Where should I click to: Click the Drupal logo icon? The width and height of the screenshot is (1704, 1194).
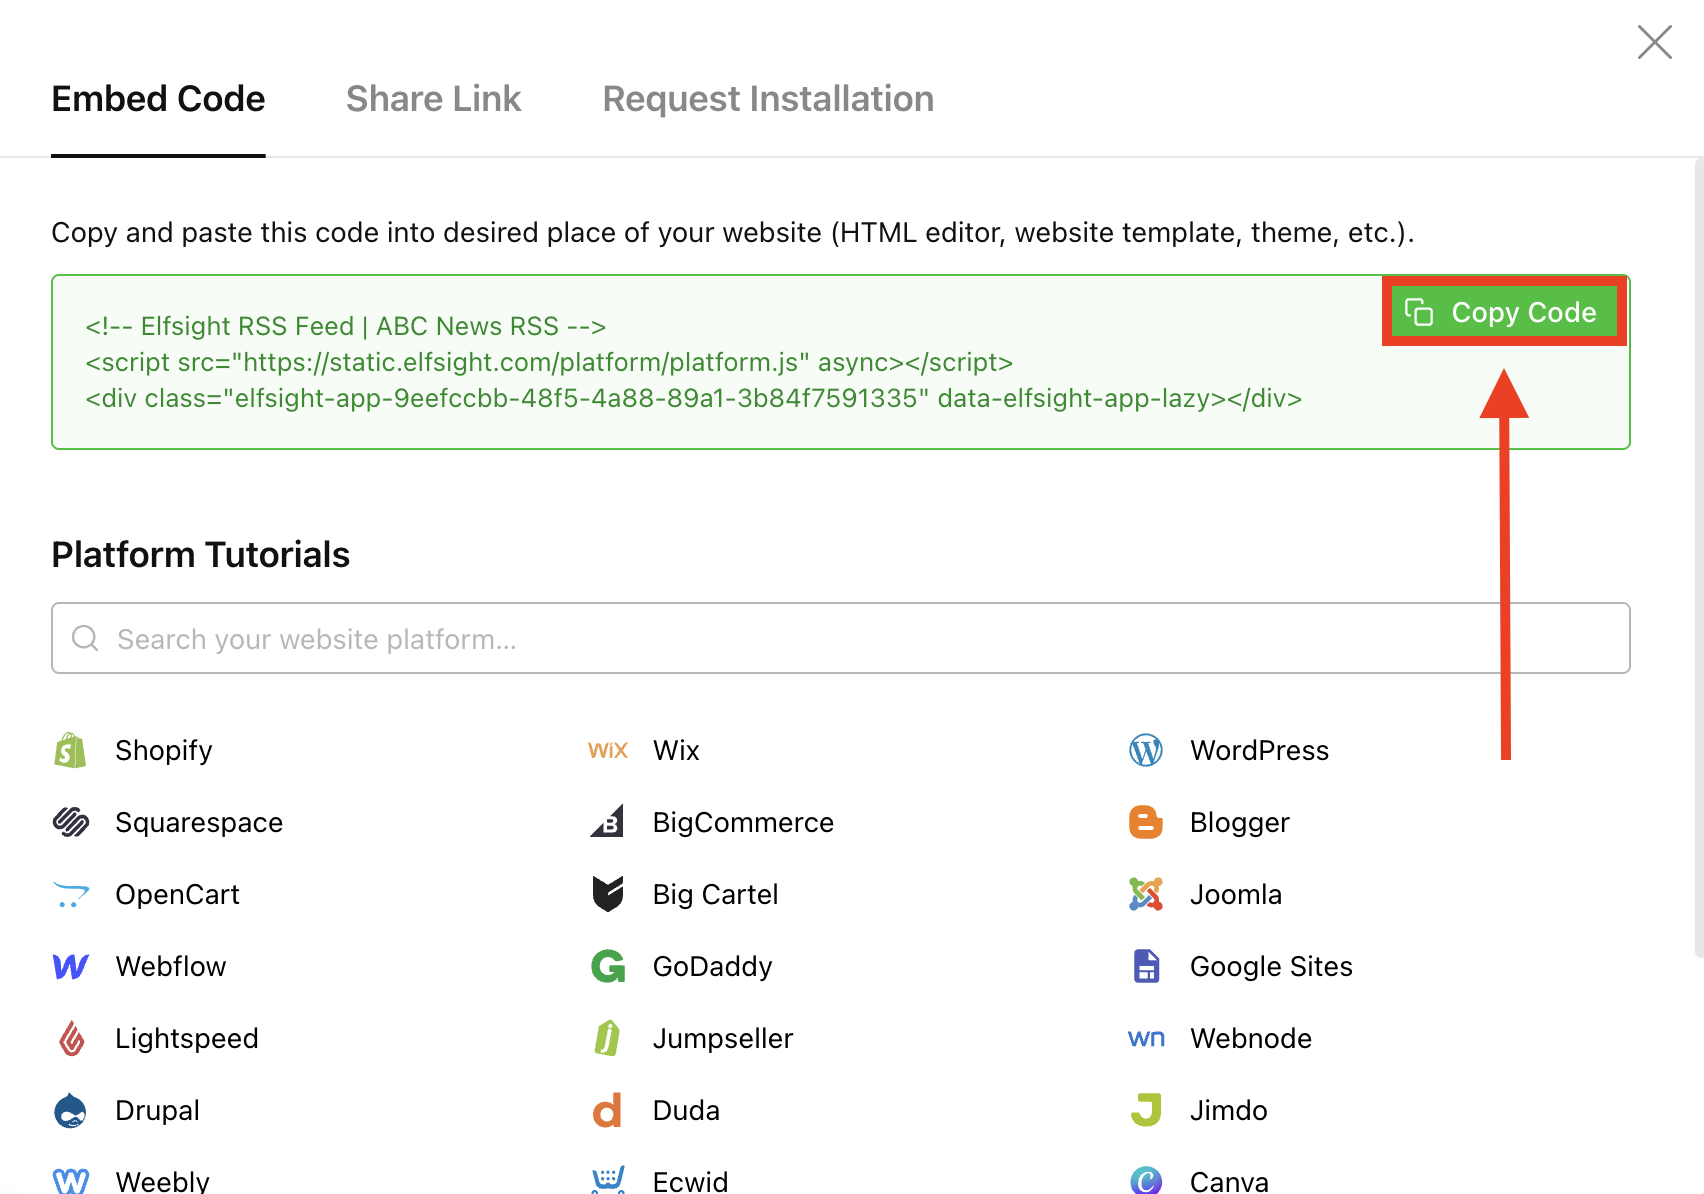click(x=71, y=1110)
